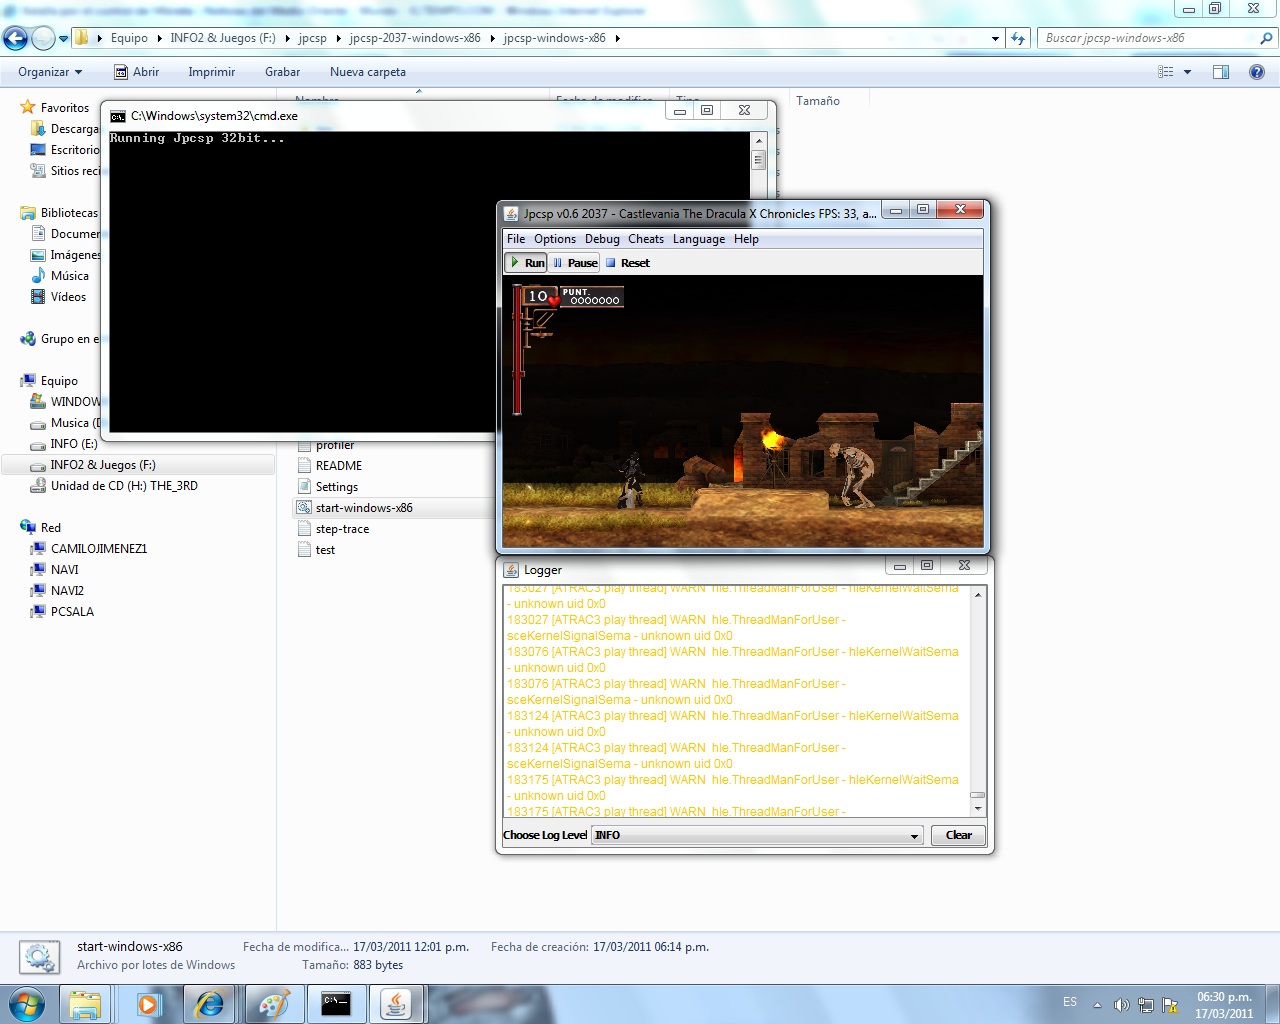This screenshot has height=1024, width=1280.
Task: Select Favoritos in the navigation pane
Action: [x=65, y=107]
